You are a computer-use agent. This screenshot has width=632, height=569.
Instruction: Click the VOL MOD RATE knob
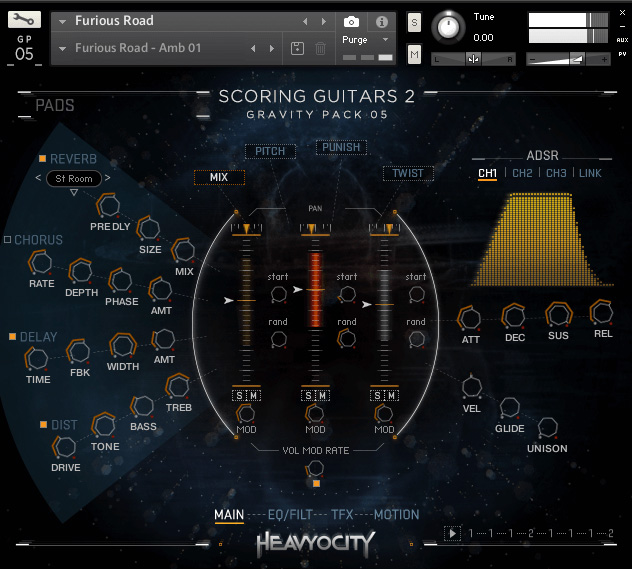(315, 469)
